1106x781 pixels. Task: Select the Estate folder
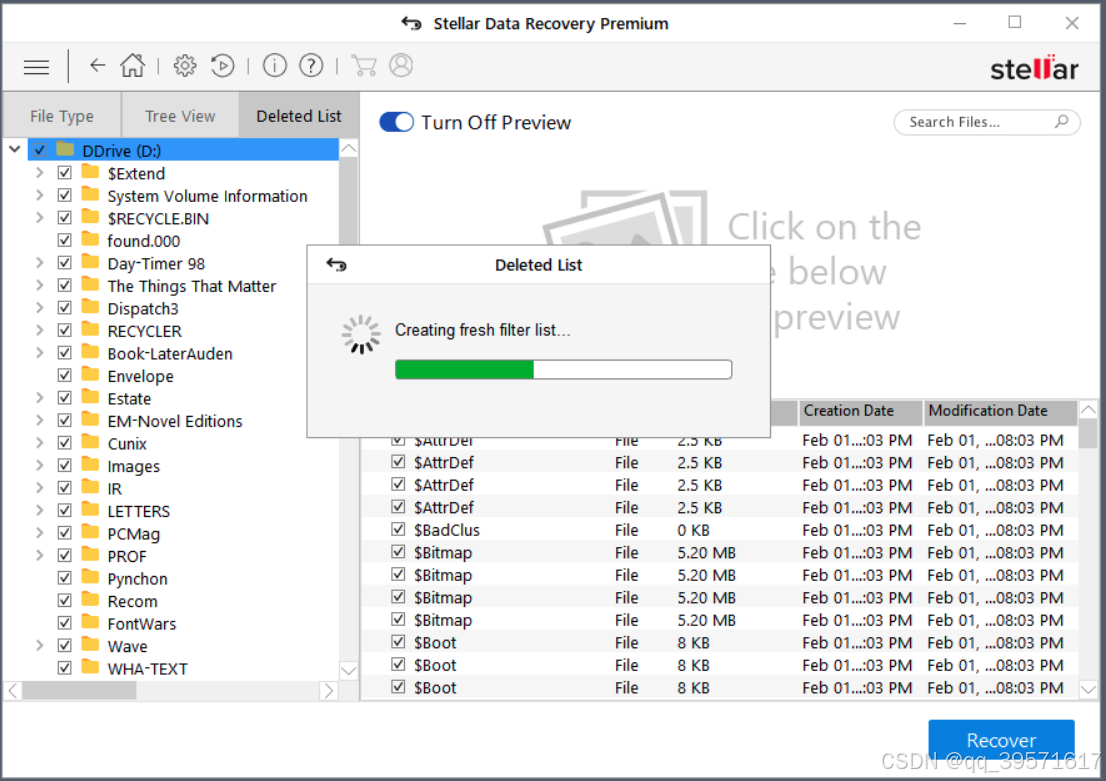click(x=129, y=399)
